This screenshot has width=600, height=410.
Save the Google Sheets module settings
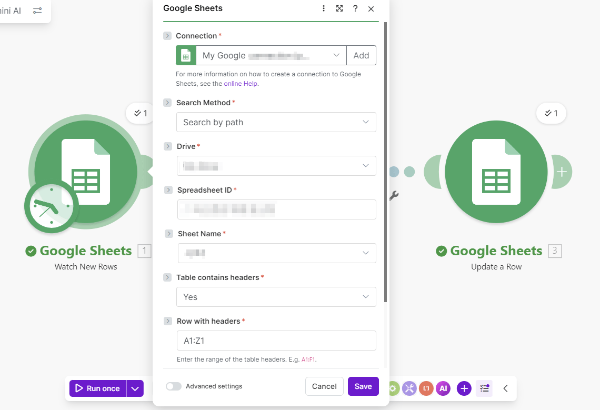363,386
